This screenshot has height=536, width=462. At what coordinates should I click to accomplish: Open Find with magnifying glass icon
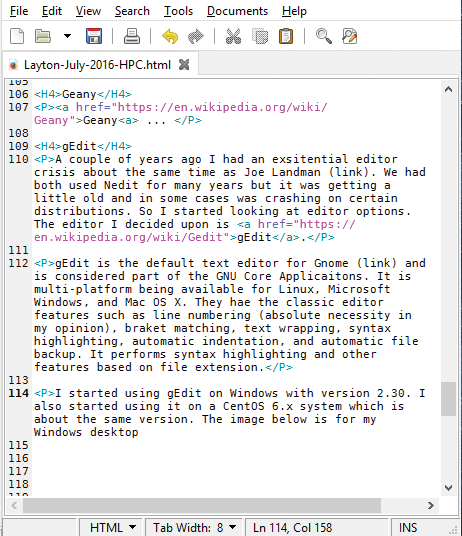tap(324, 36)
